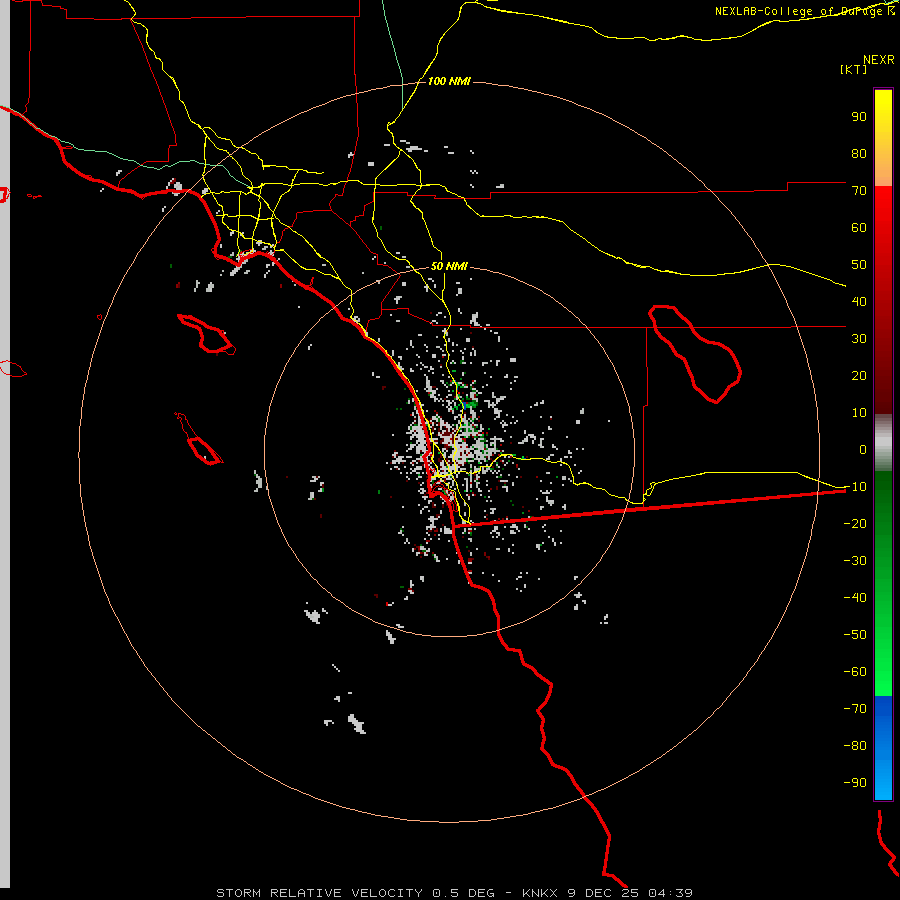The height and width of the screenshot is (900, 900).
Task: Click the 40 value on the color scale
Action: [859, 301]
